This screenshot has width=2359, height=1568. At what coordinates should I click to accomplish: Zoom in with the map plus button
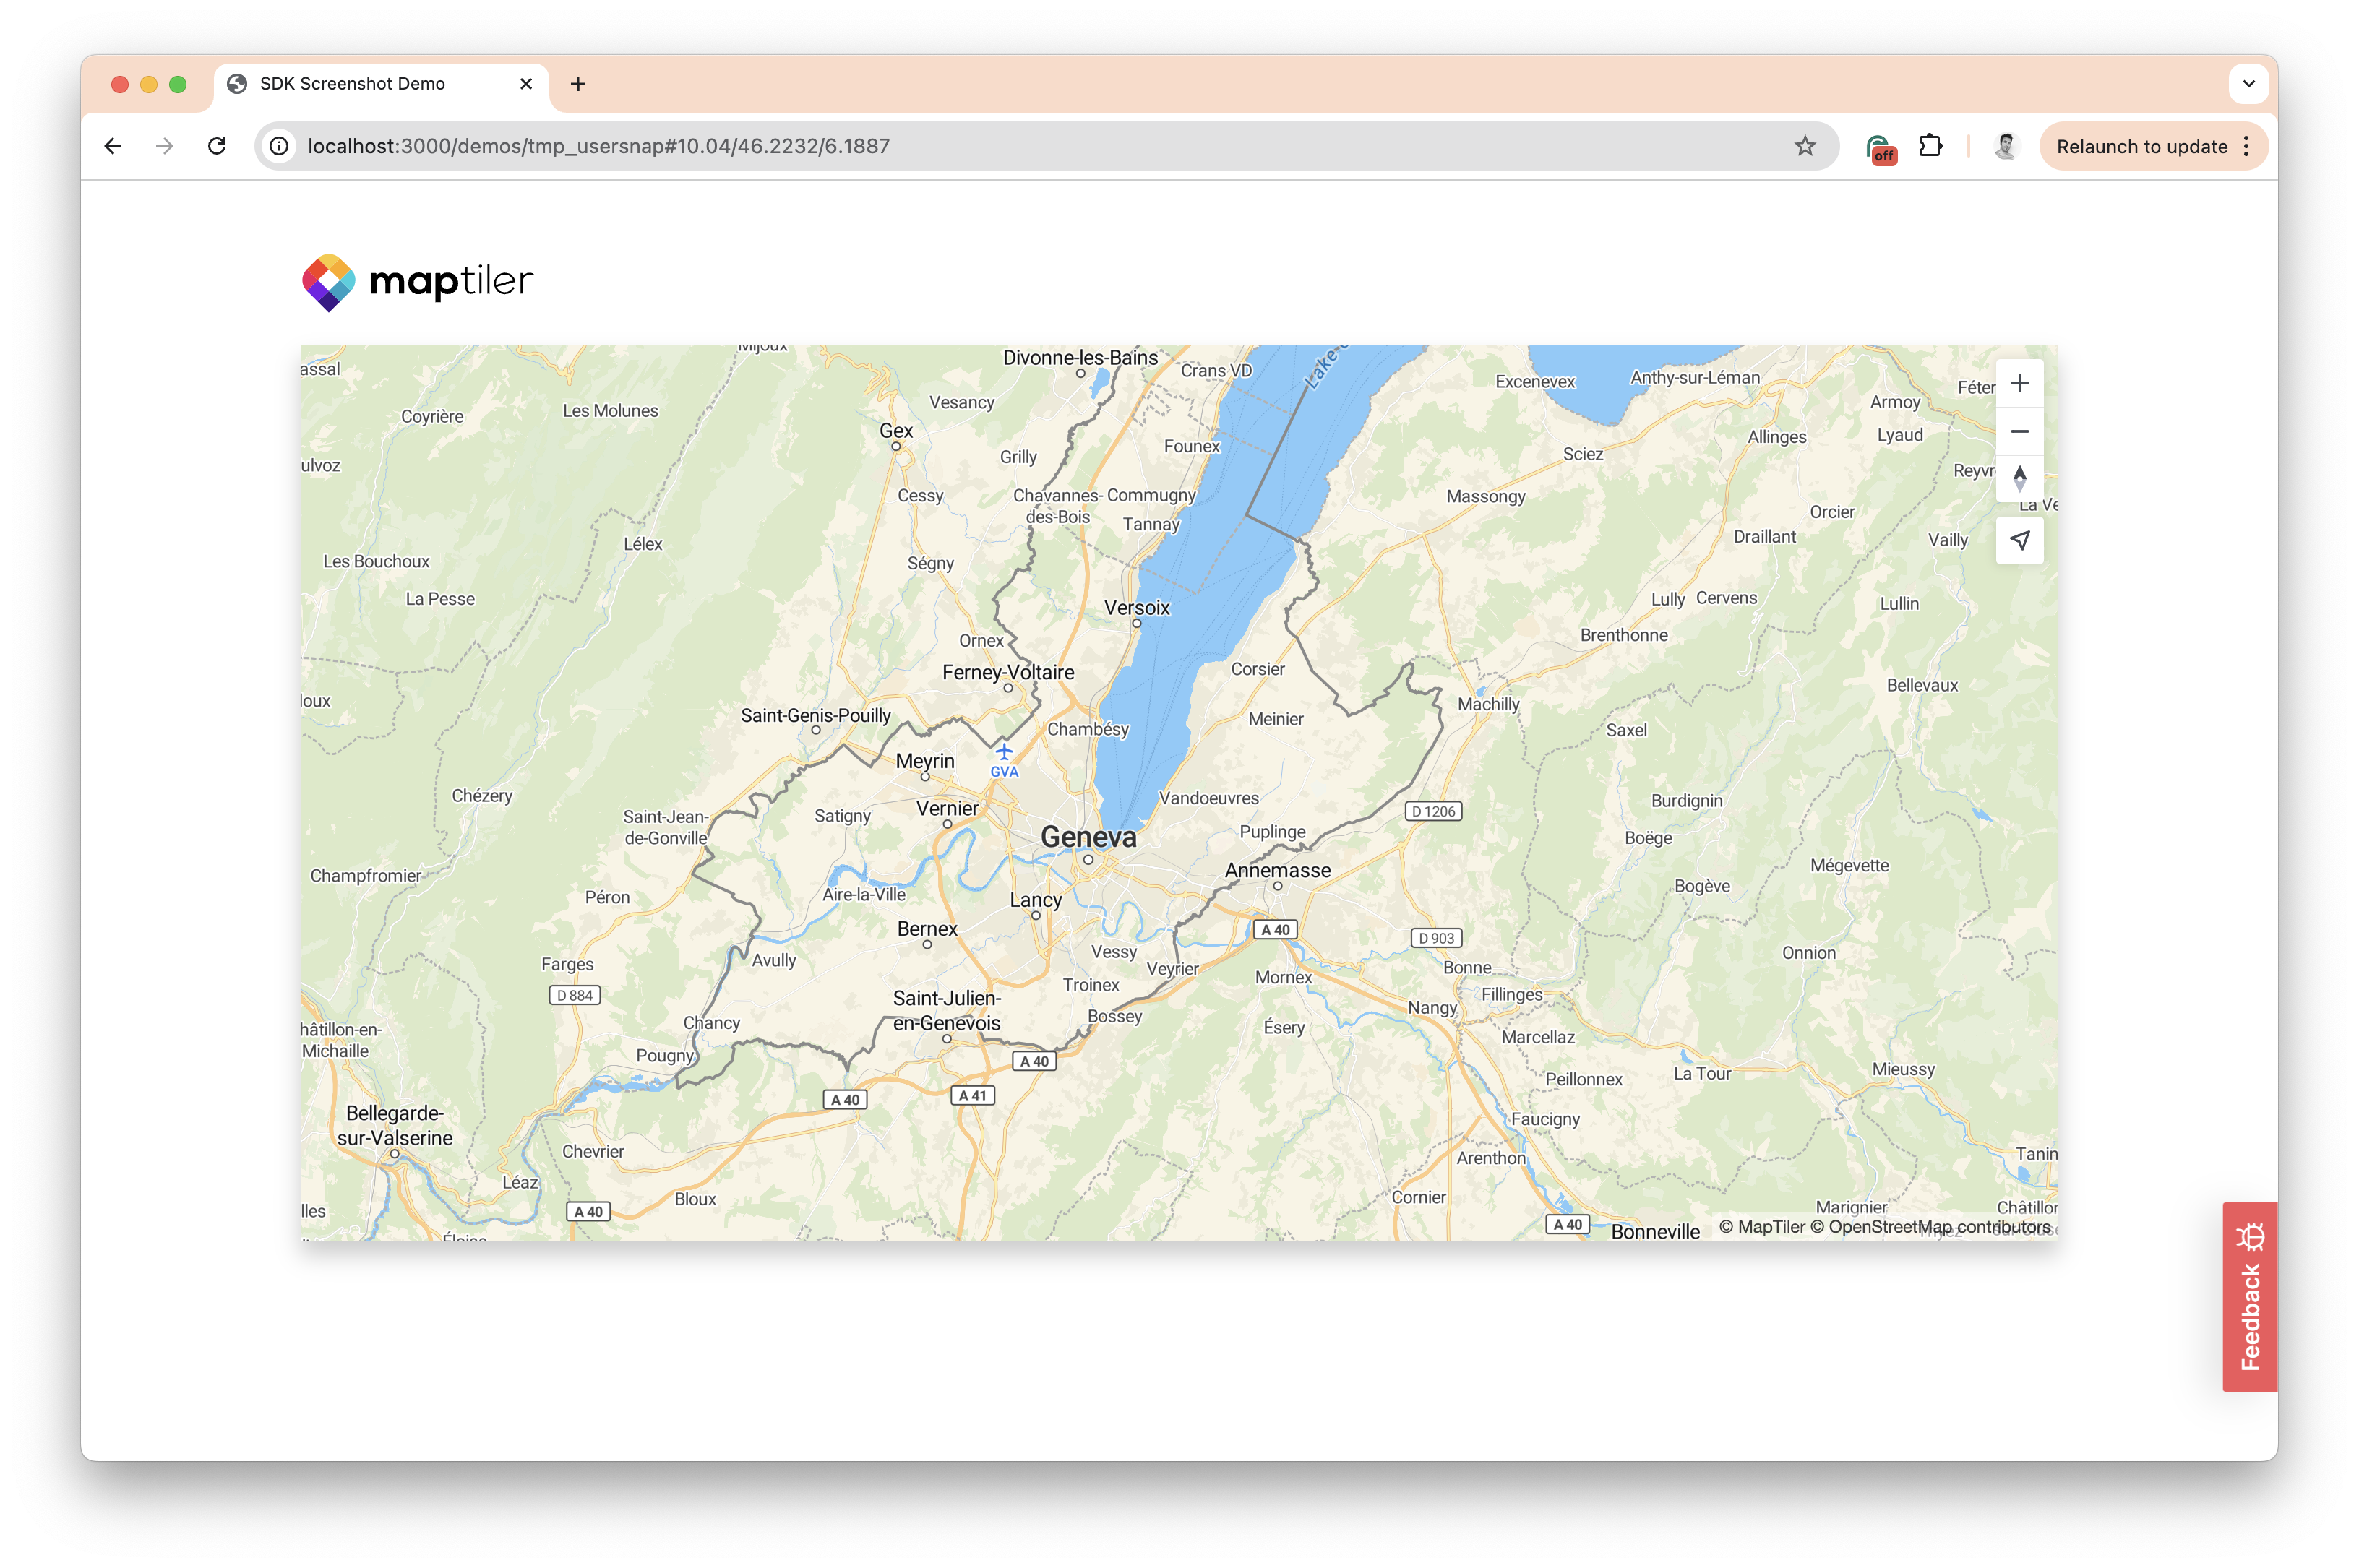[x=2019, y=383]
